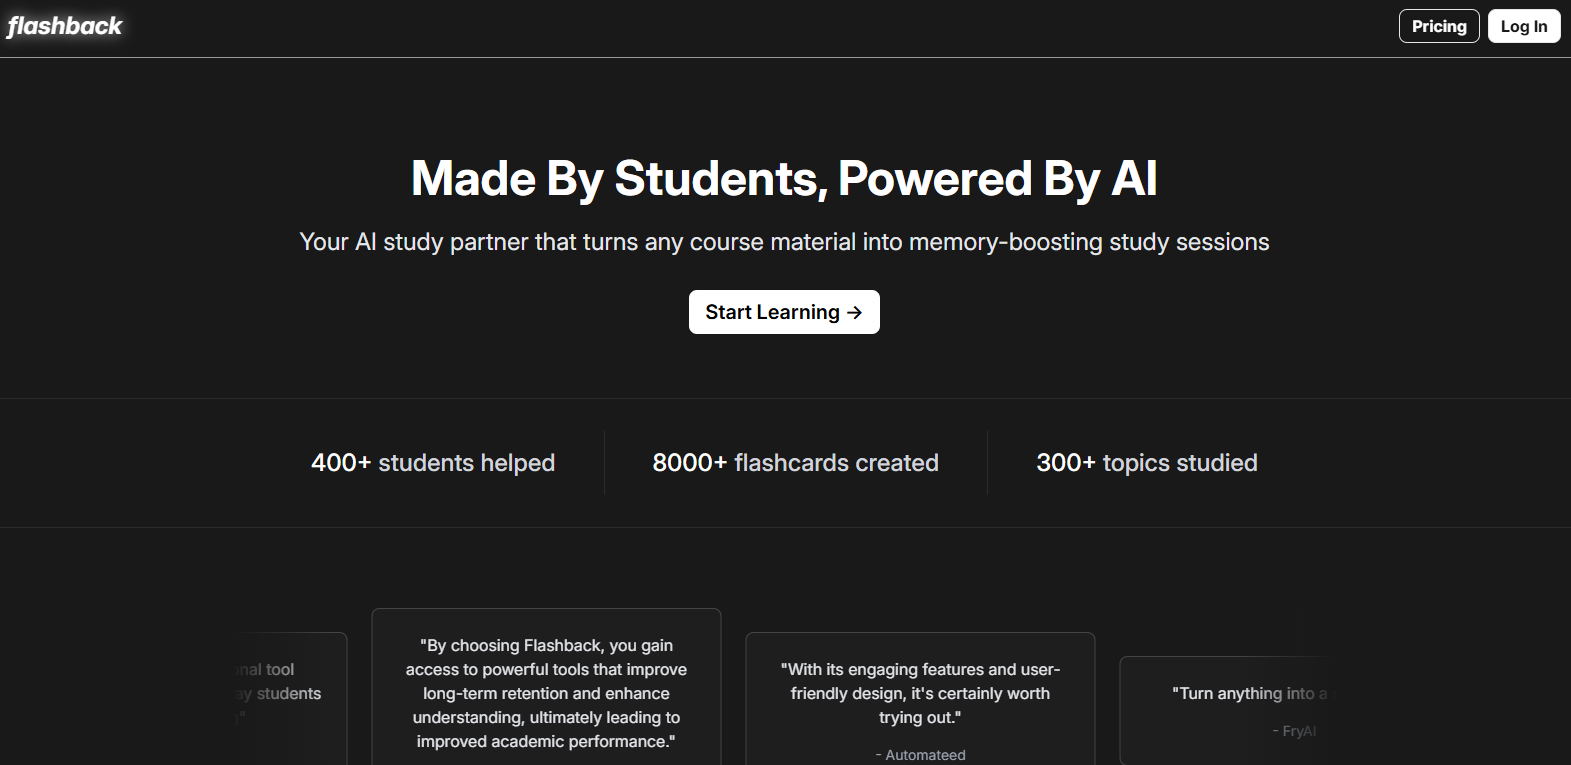This screenshot has width=1571, height=765.
Task: Click the Log In button
Action: coord(1523,26)
